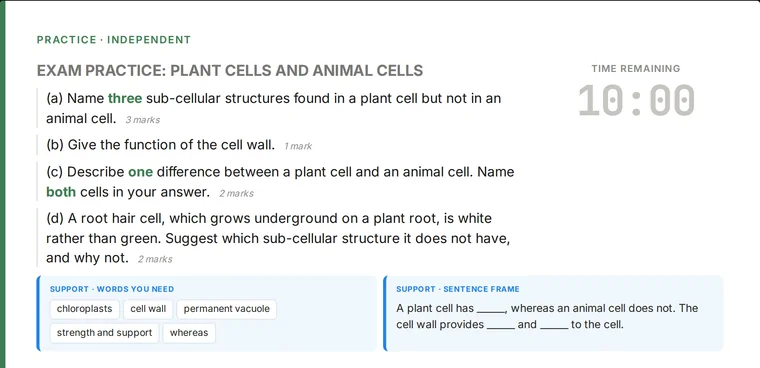The image size is (760, 368).
Task: Click the highlighted word both in question (c)
Action: (61, 192)
